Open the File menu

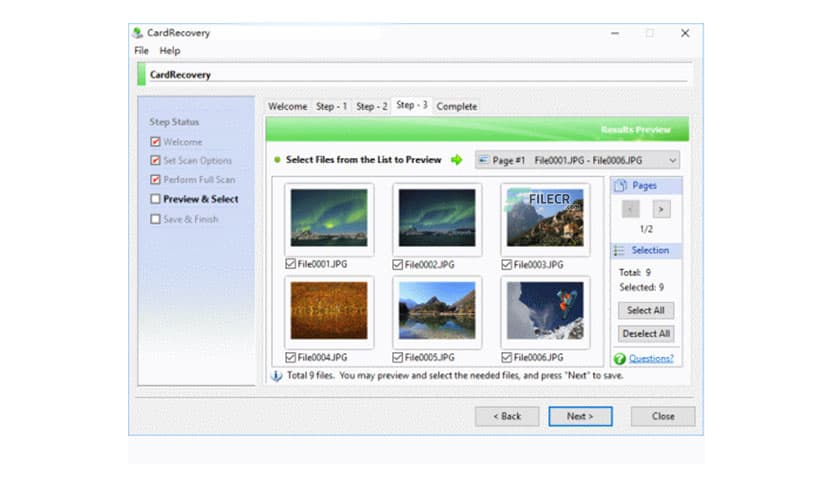(x=141, y=51)
